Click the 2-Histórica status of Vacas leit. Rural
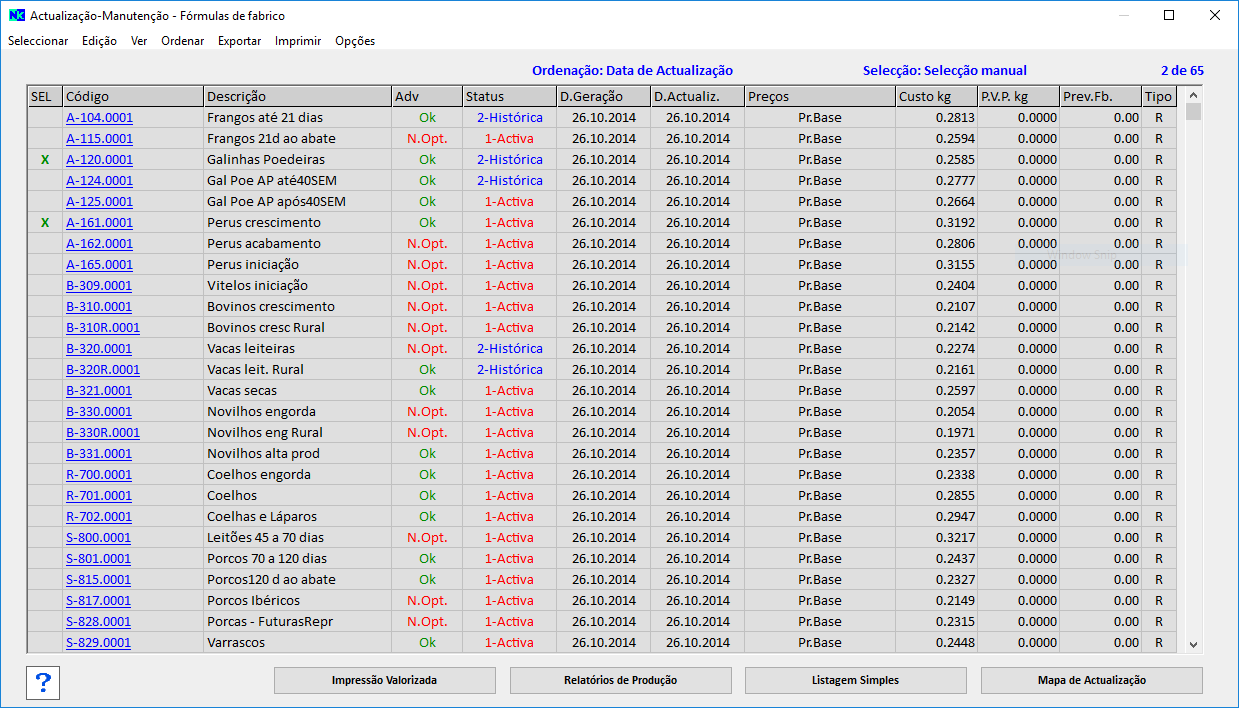This screenshot has width=1239, height=708. (509, 370)
